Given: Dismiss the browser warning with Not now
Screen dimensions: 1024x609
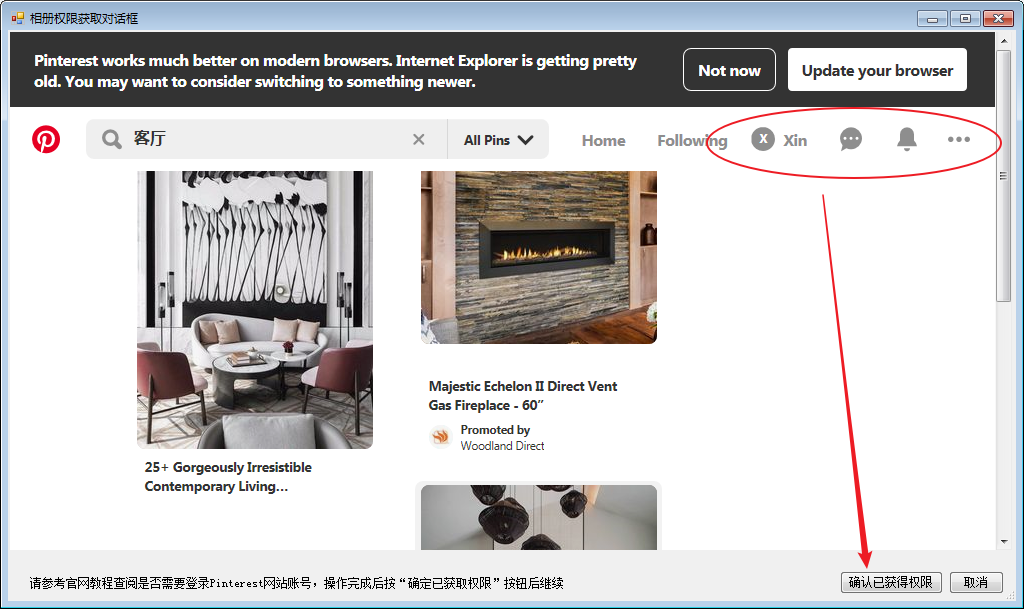Looking at the screenshot, I should 729,69.
